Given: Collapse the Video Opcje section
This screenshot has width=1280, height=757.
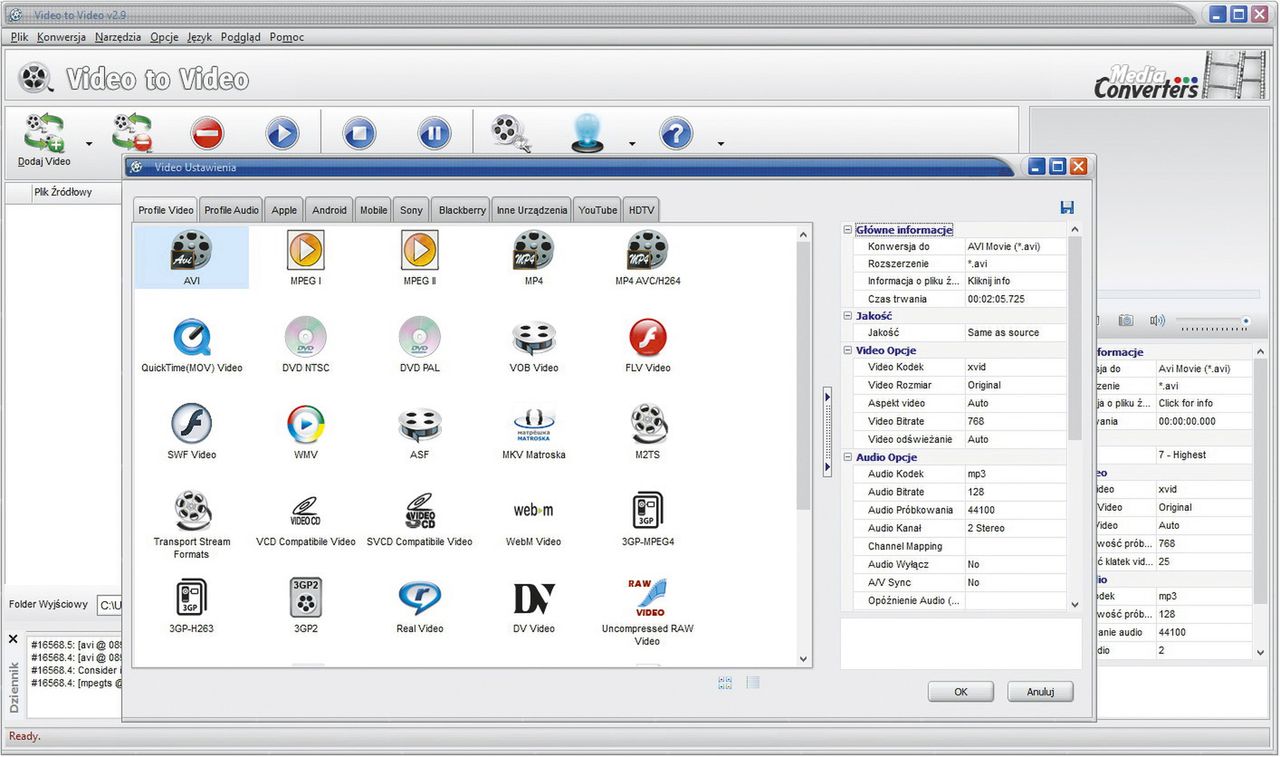Looking at the screenshot, I should coord(848,351).
